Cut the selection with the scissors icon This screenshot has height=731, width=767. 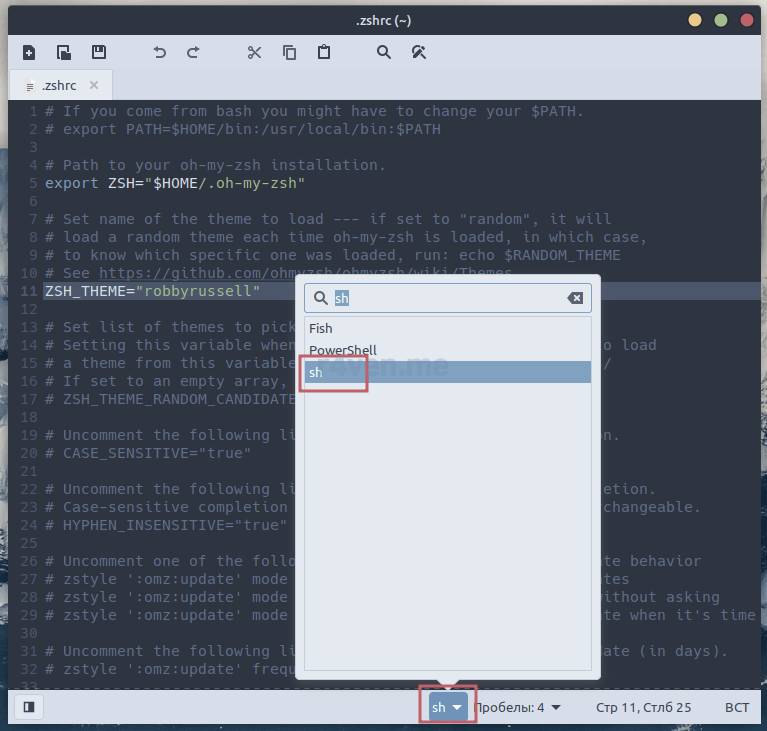pos(254,52)
